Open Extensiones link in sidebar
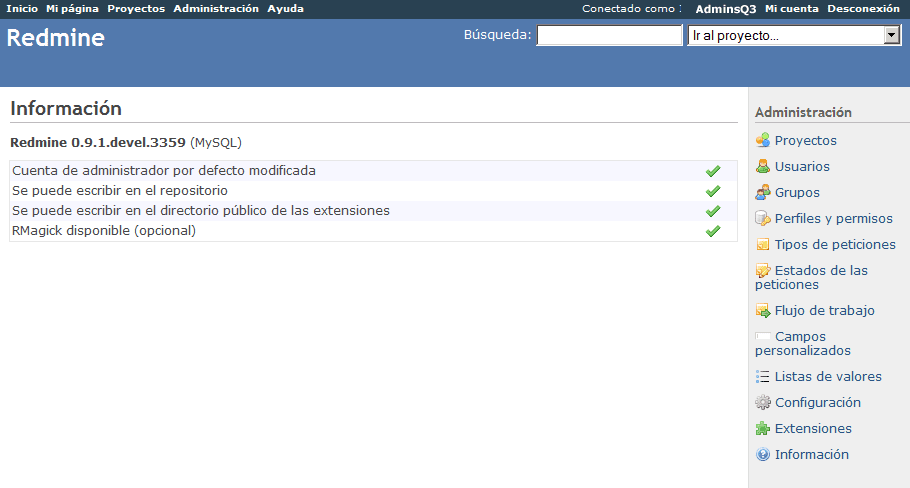The image size is (910, 488). (x=813, y=428)
